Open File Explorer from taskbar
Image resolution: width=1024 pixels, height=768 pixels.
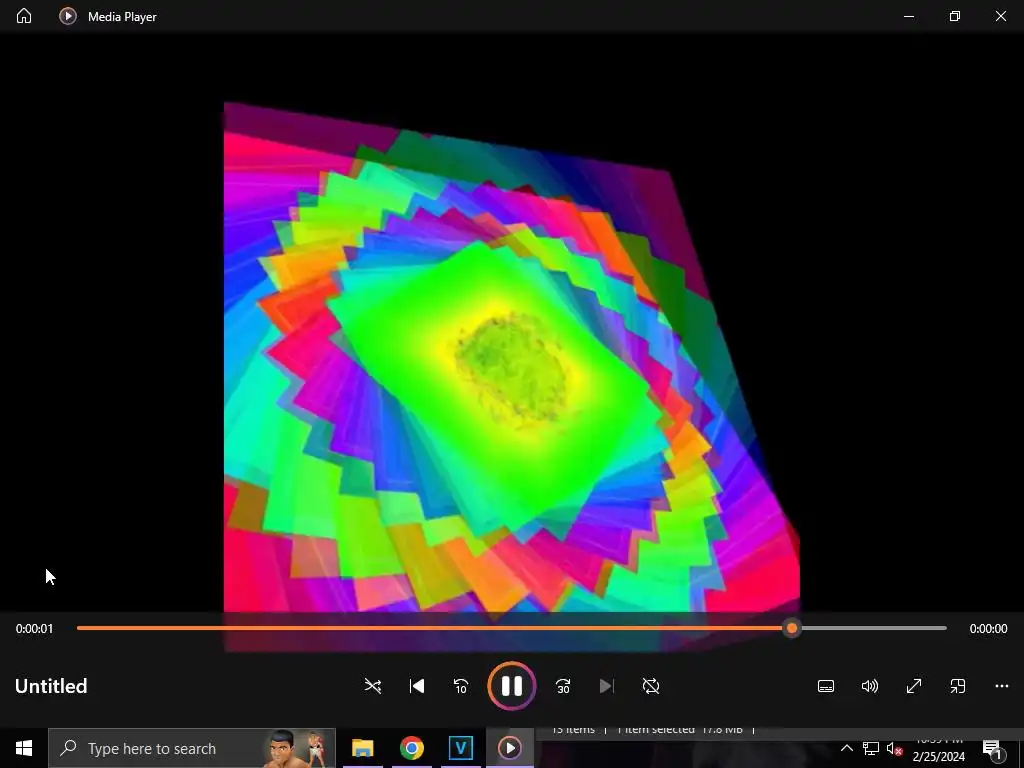362,748
